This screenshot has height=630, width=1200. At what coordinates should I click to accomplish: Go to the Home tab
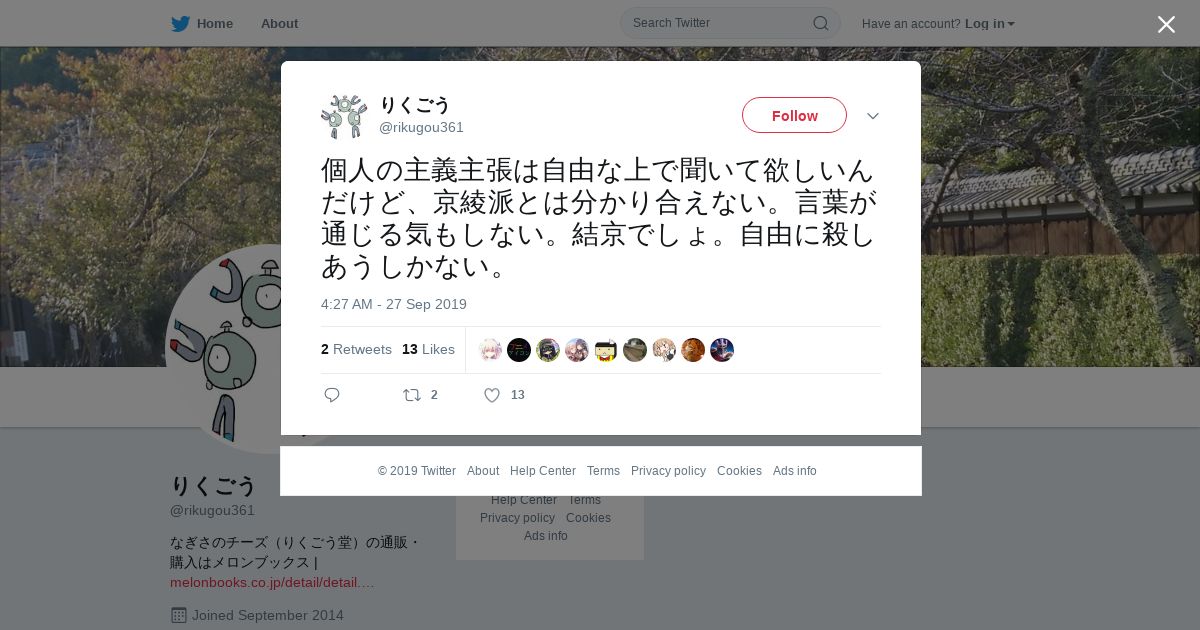click(202, 23)
